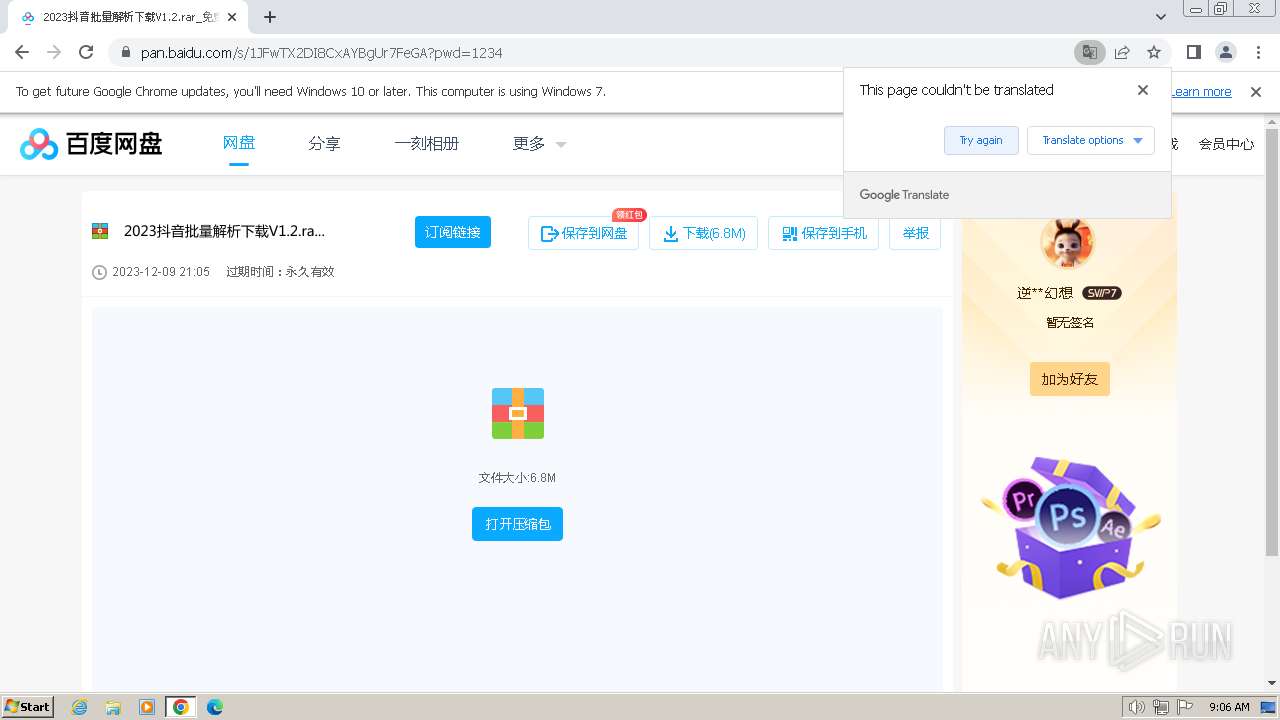Open 会员中心 link
This screenshot has width=1280, height=720.
(1226, 144)
